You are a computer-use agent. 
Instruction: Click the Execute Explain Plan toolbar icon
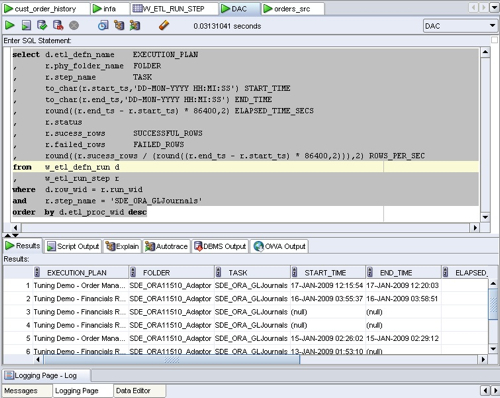pyautogui.click(x=119, y=25)
